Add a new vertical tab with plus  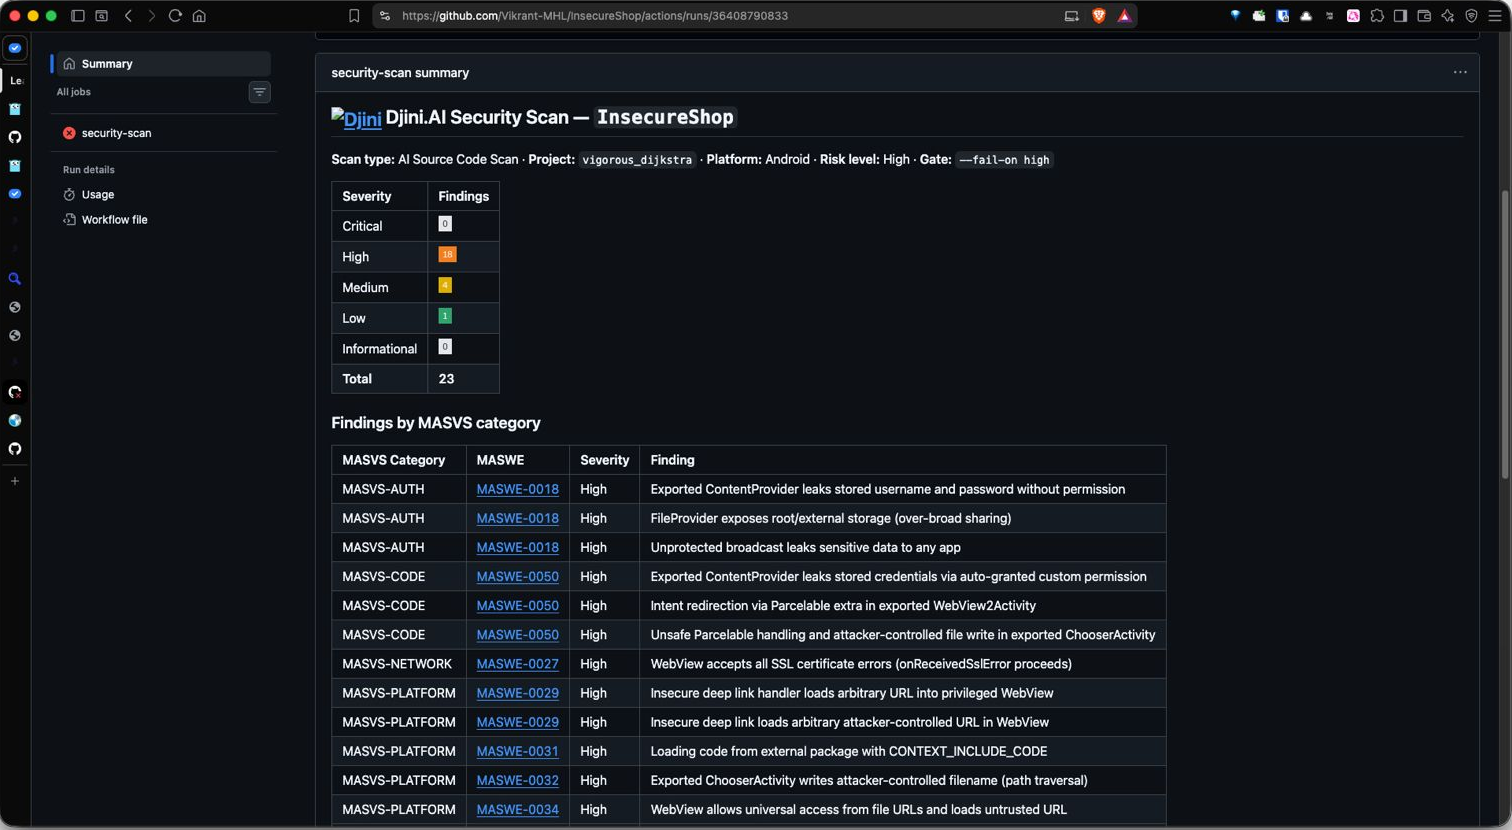click(x=15, y=481)
